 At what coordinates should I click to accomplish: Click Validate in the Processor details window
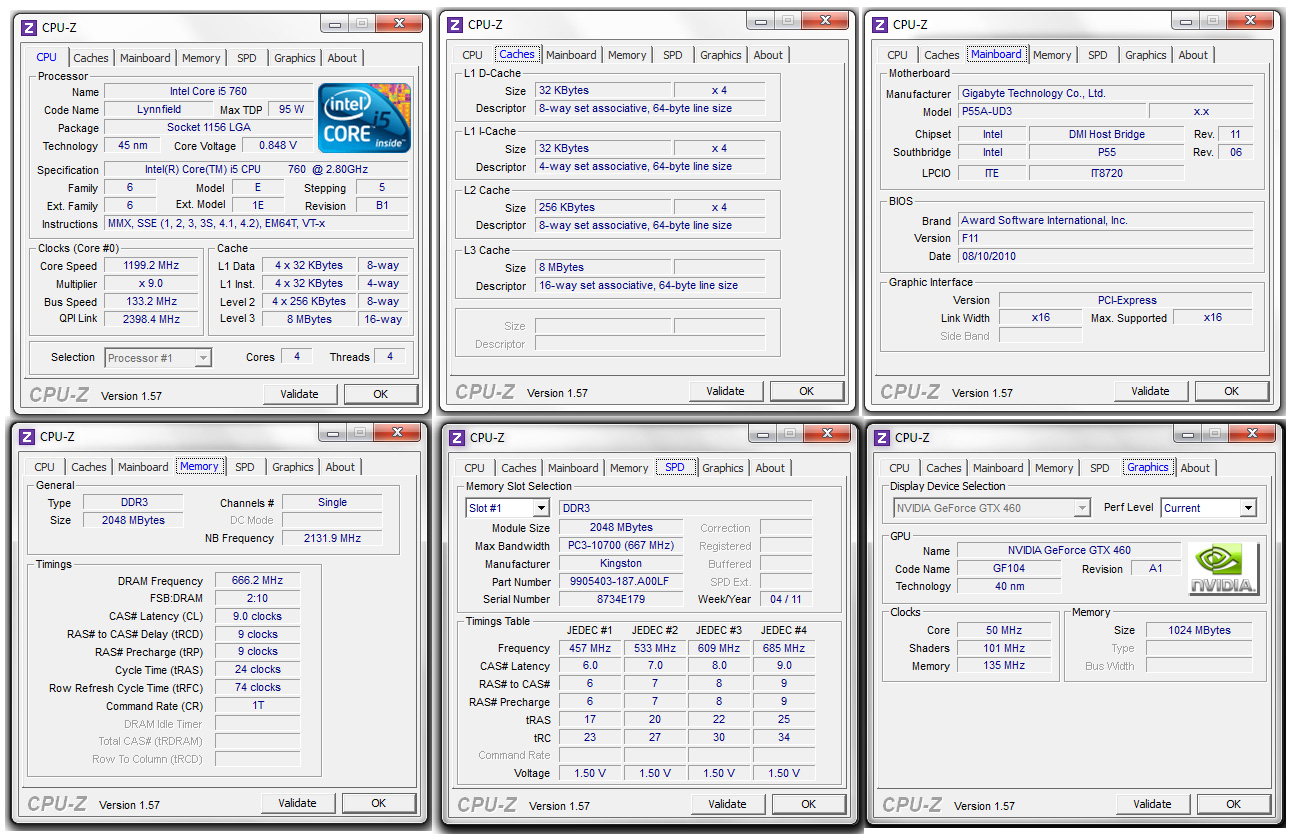299,394
